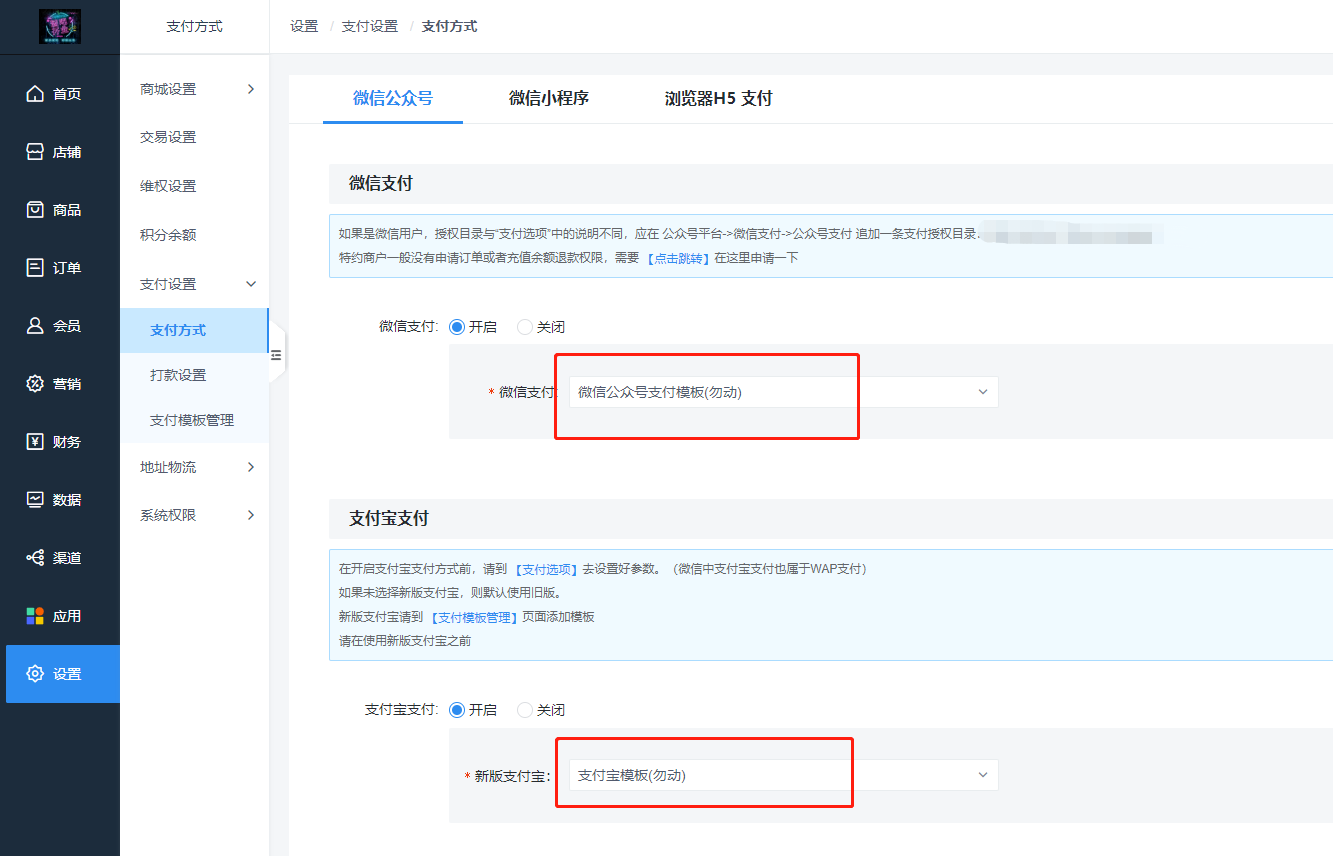
Task: Click the marketing icon beside 营销
Action: [35, 384]
